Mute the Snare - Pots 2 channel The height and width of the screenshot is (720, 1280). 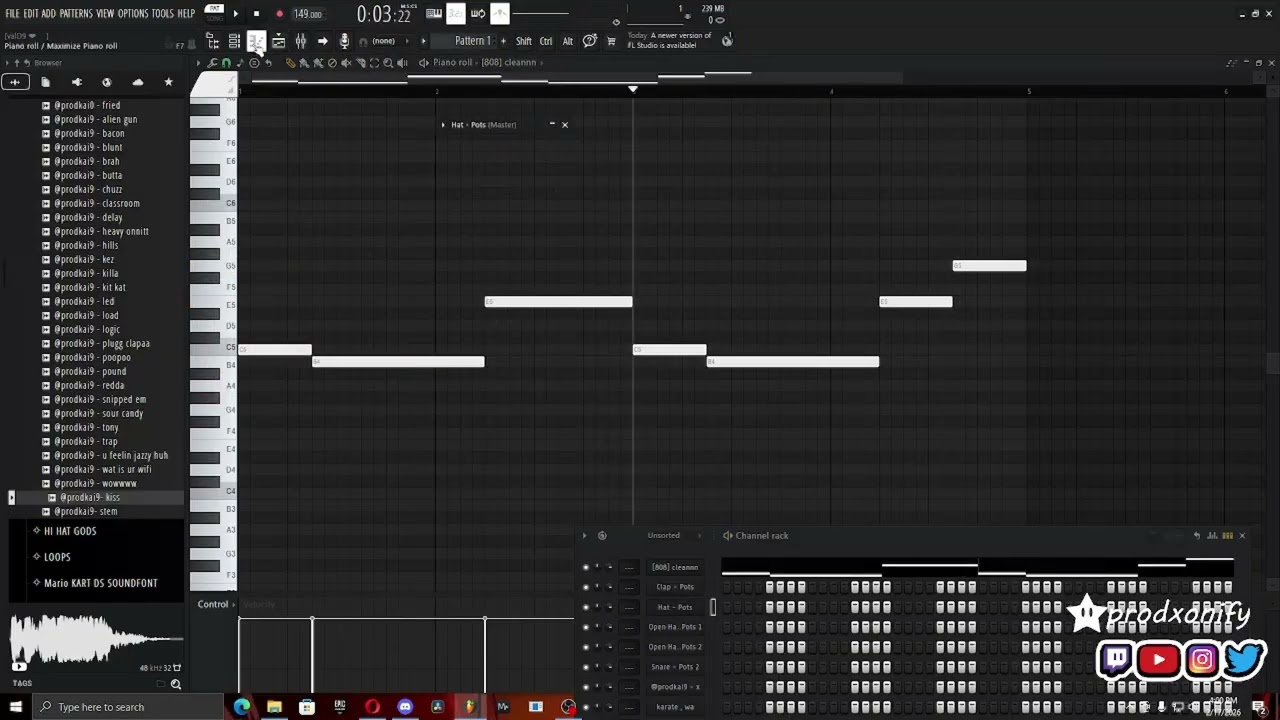click(586, 667)
